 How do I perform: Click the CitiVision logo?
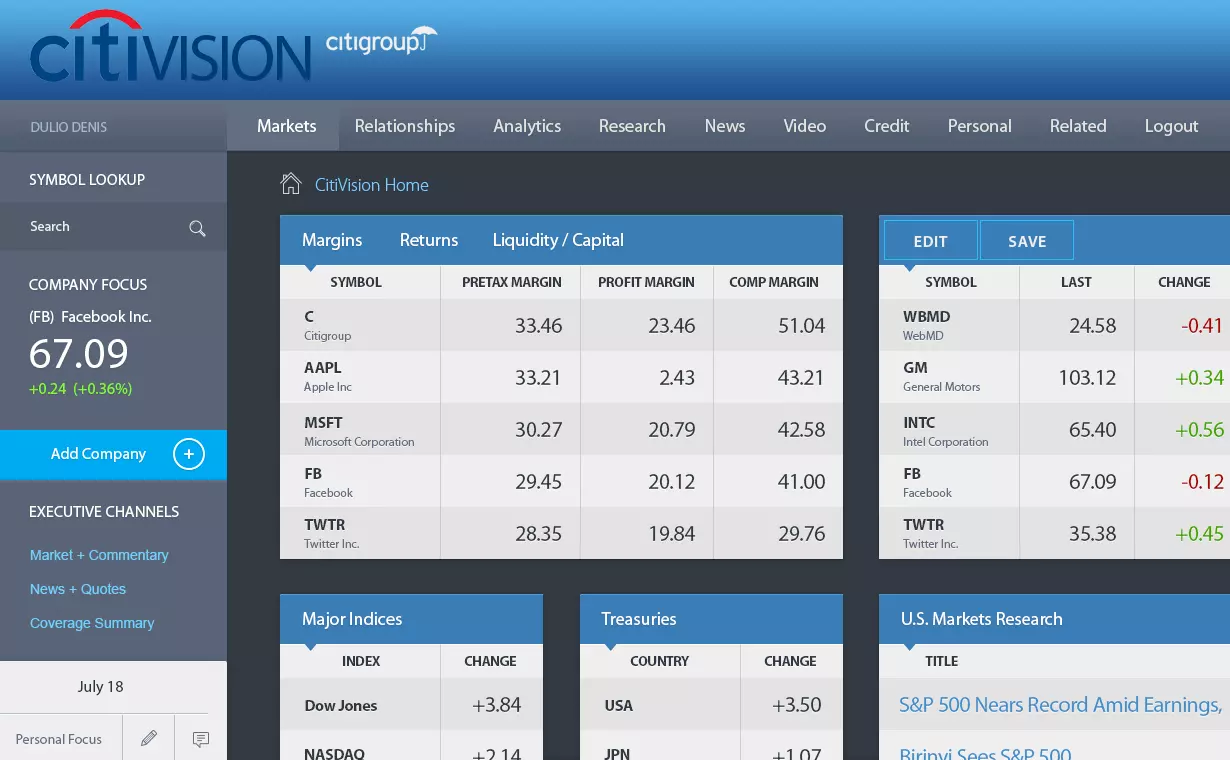coord(170,46)
